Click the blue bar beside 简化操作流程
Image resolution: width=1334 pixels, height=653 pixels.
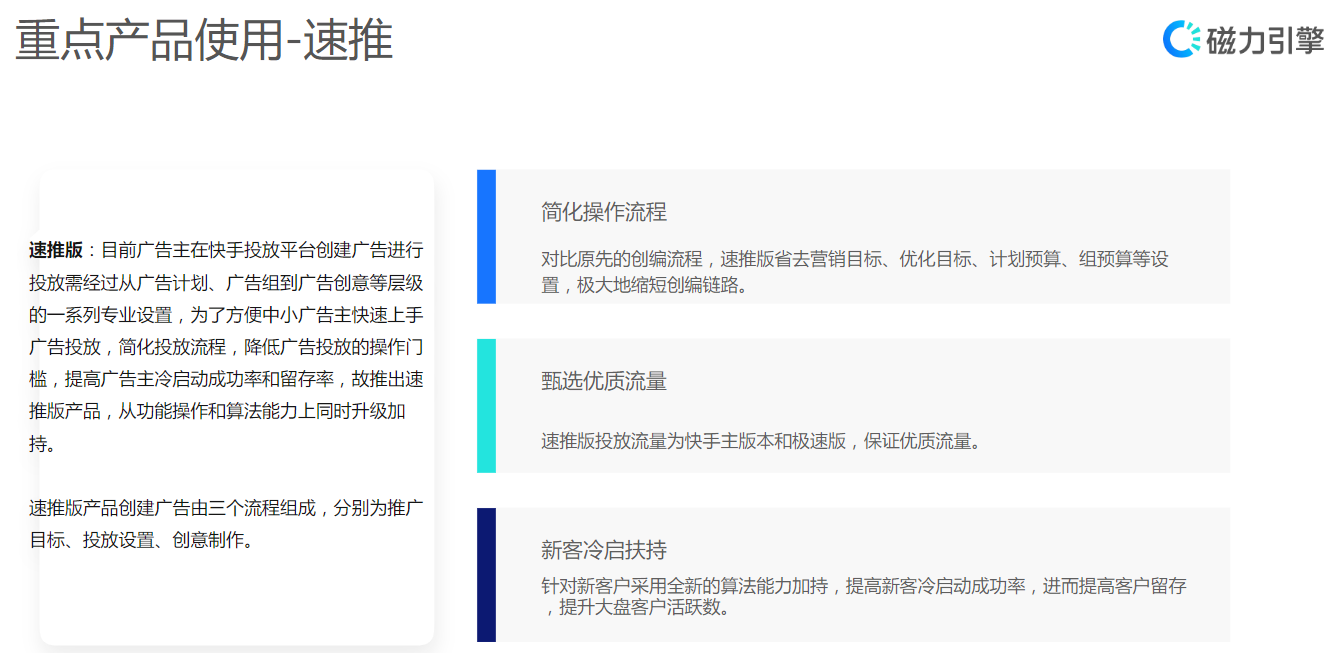pos(486,237)
